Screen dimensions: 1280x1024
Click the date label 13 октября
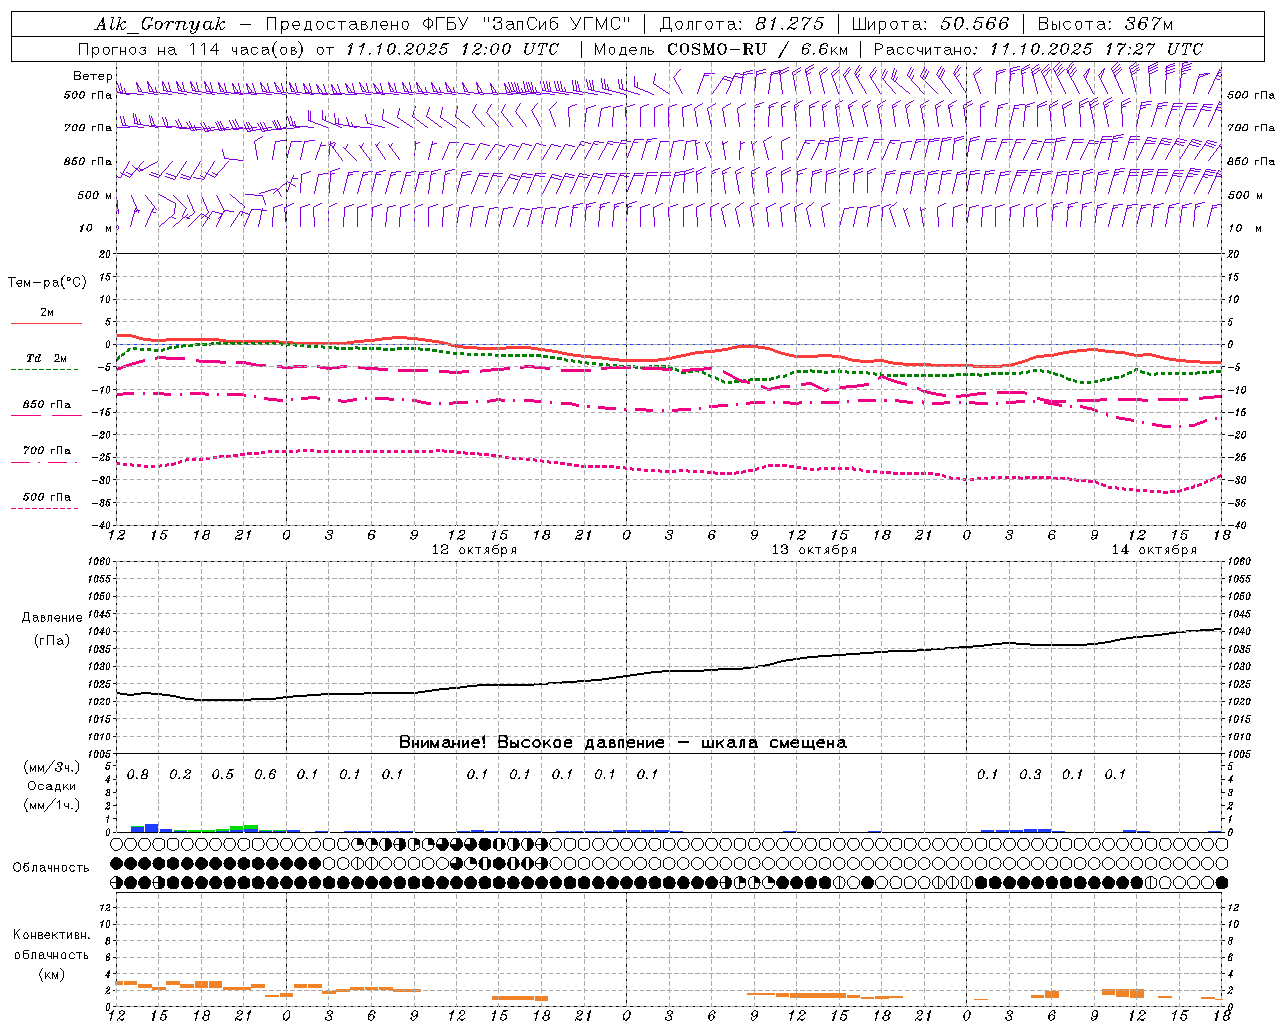coord(814,550)
